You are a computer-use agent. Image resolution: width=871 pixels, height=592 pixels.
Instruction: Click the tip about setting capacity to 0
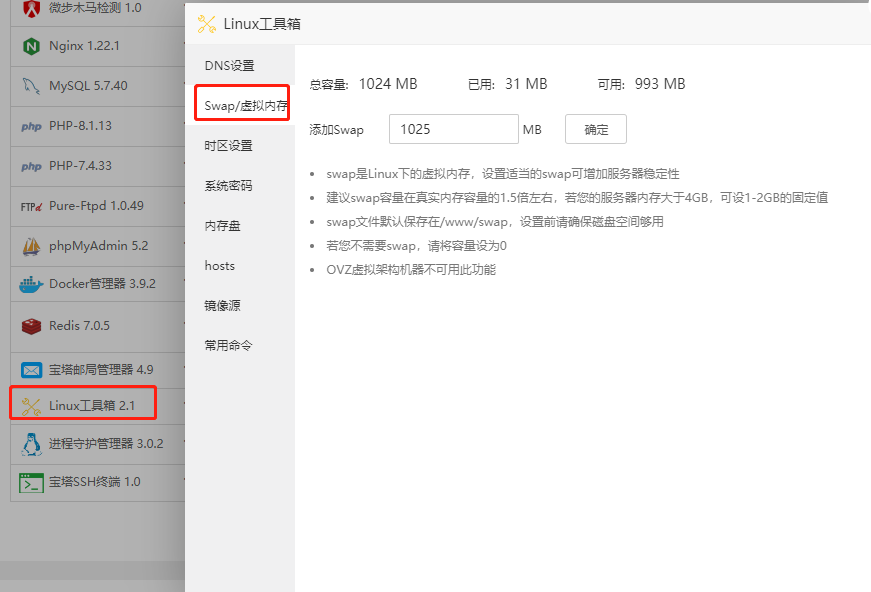point(417,246)
